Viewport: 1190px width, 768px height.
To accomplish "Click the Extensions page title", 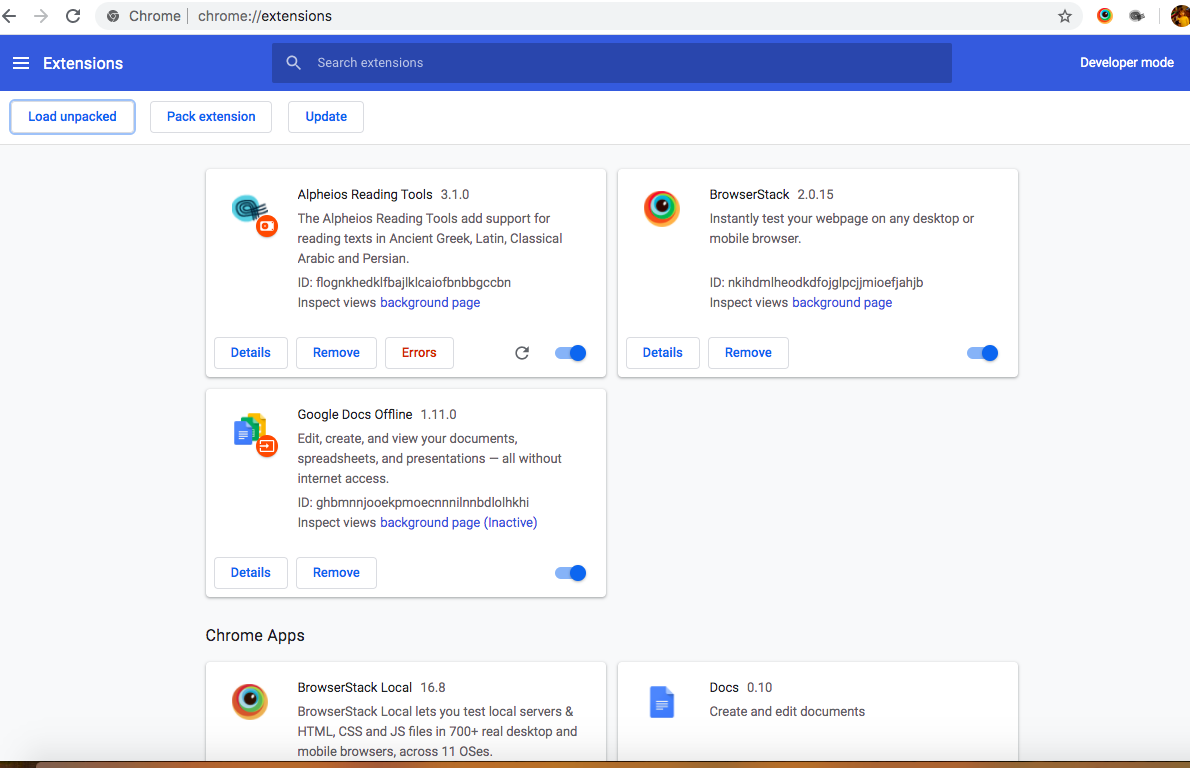I will pos(82,62).
